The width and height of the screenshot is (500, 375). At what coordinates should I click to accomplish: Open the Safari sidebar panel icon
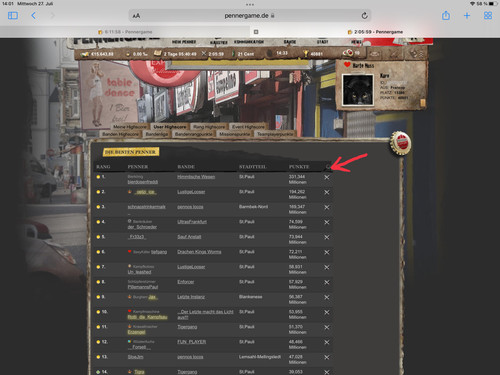pyautogui.click(x=13, y=16)
